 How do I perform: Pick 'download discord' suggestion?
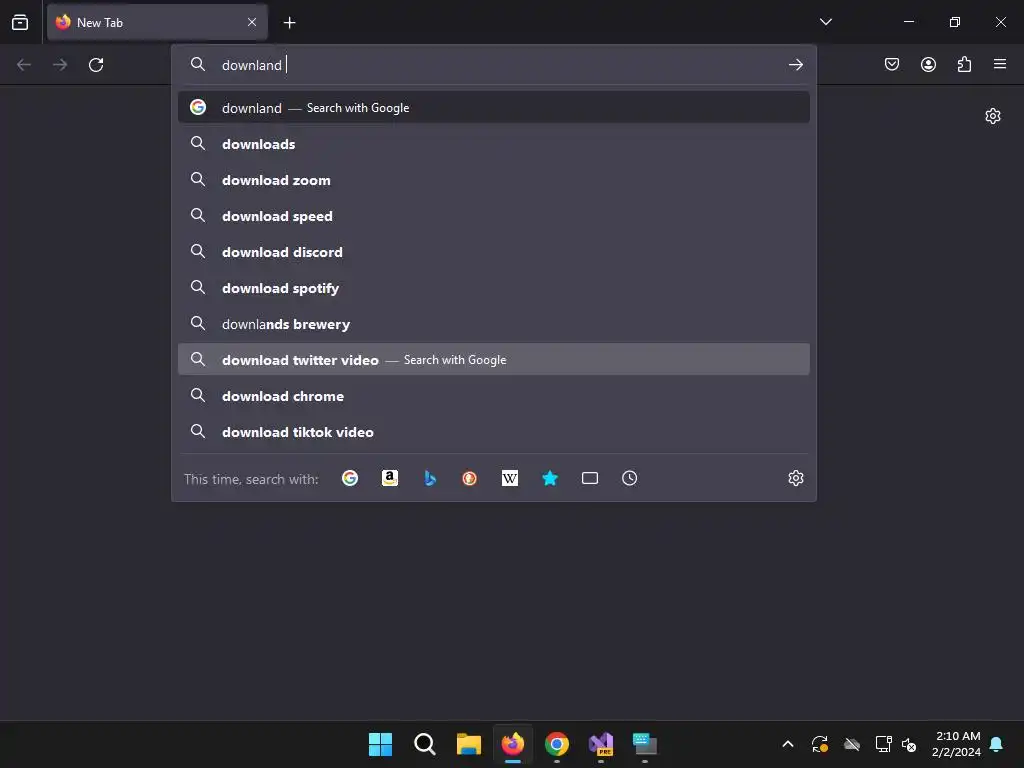[494, 251]
